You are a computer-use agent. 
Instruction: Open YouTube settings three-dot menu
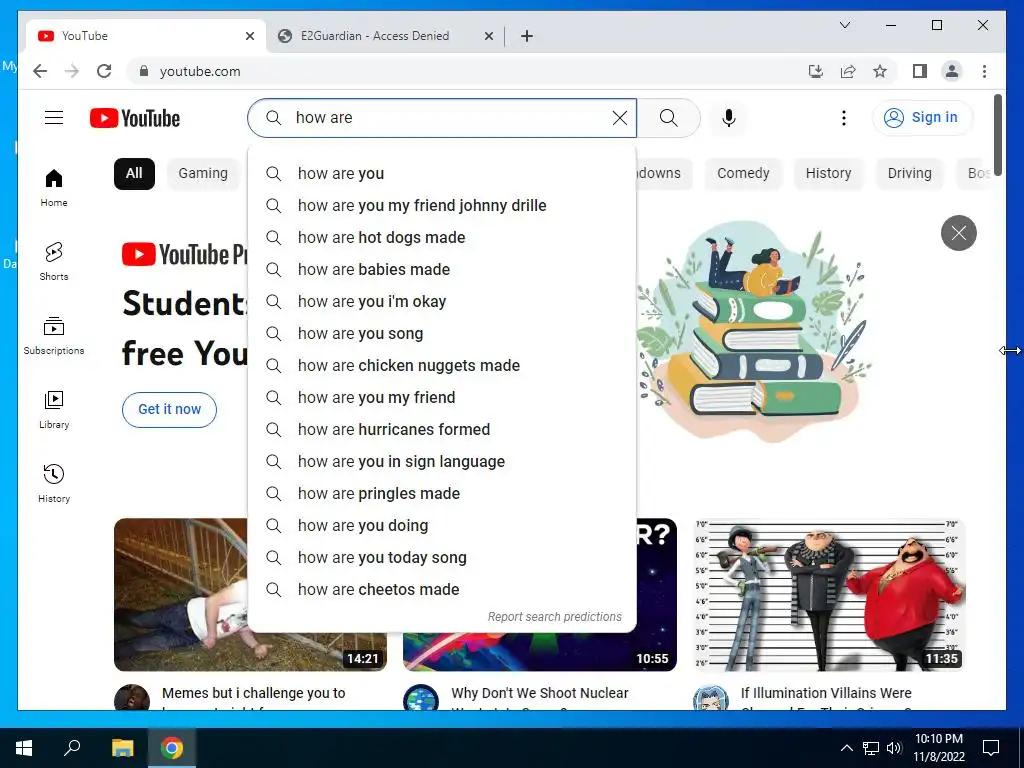(x=844, y=118)
